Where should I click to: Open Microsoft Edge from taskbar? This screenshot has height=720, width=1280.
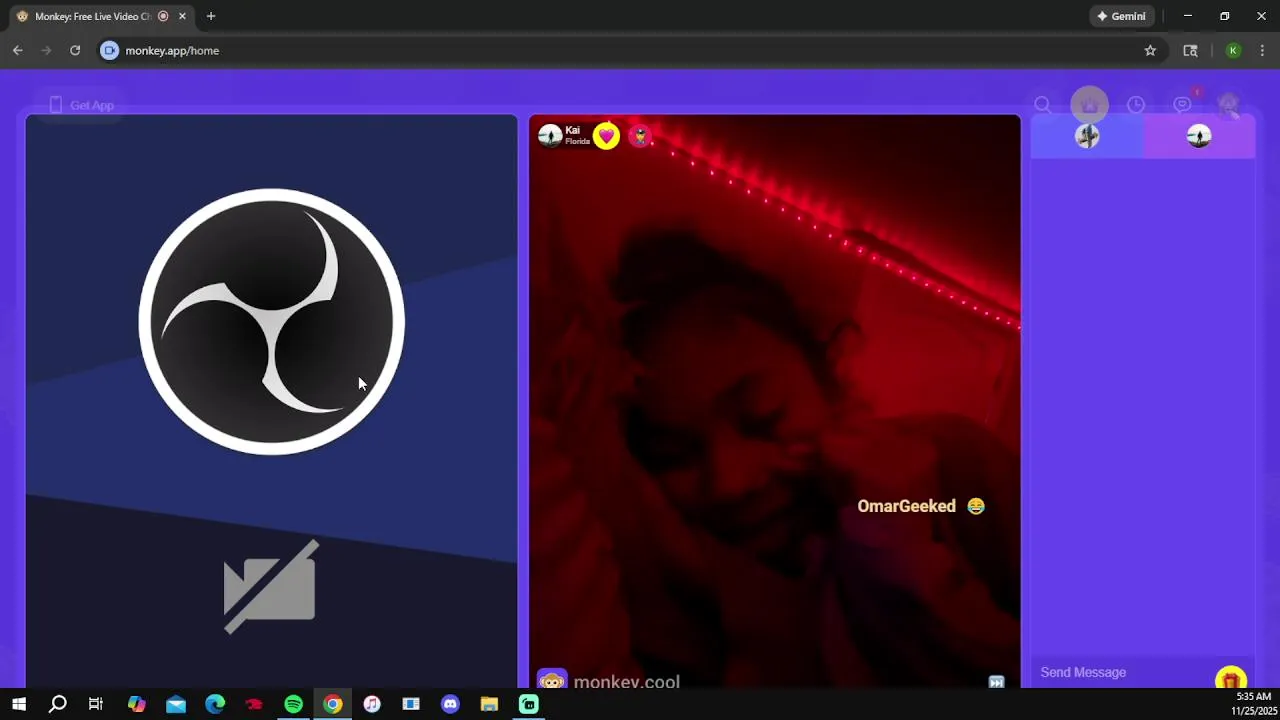pos(215,704)
